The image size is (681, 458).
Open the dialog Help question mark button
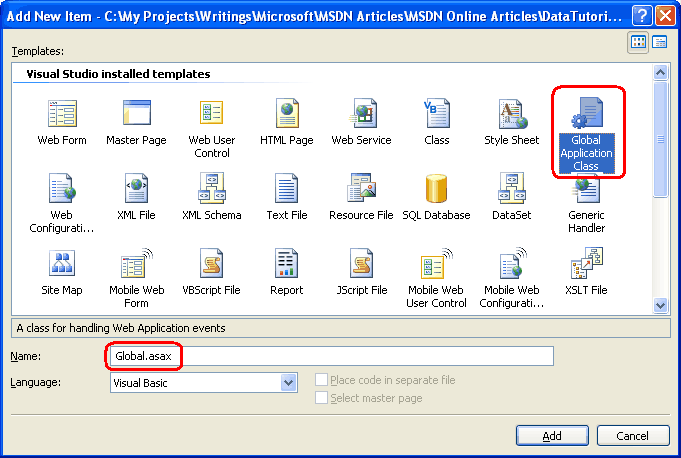coord(642,16)
